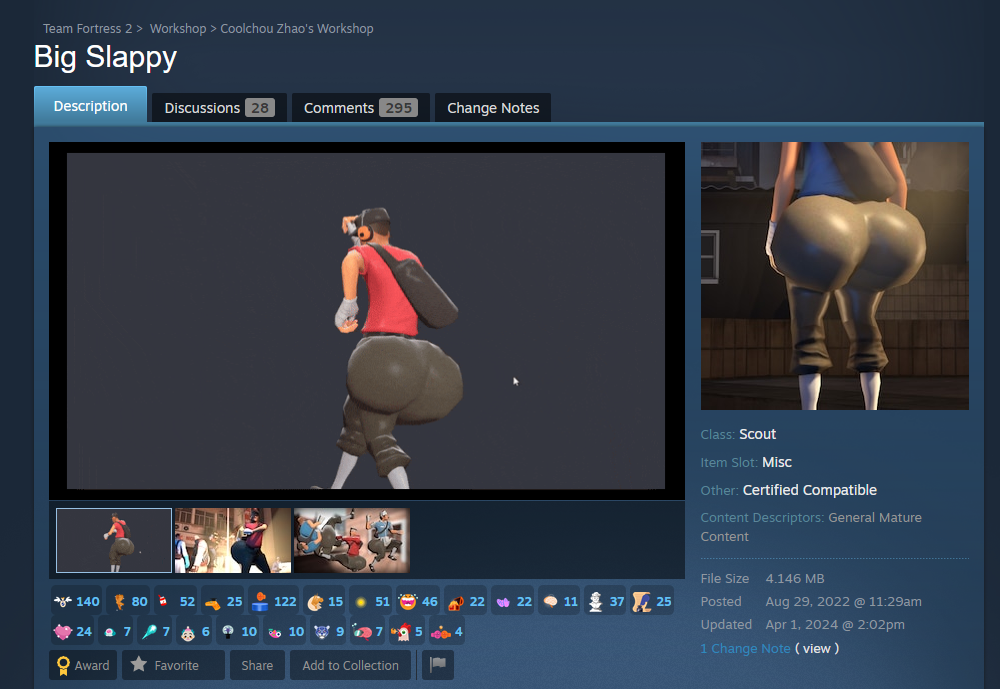Click the pink heart award showing 24
The image size is (1000, 689).
click(x=73, y=632)
